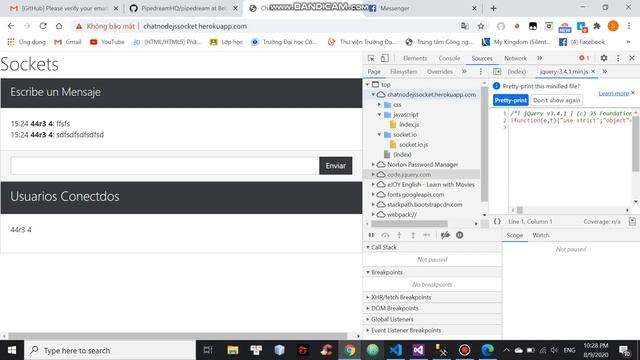This screenshot has width=640, height=360.
Task: Bookmark this page with the star icon
Action: pos(481,26)
